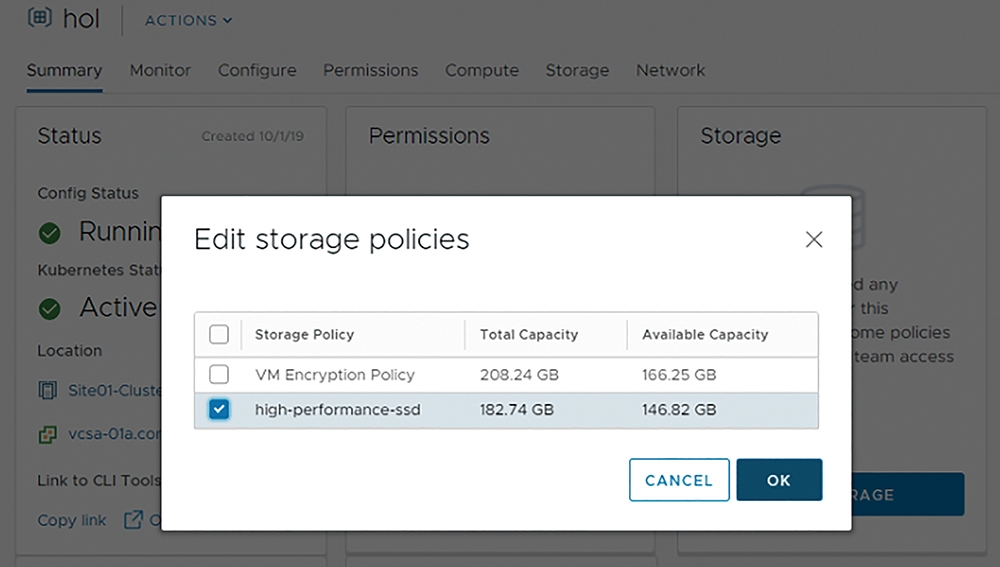This screenshot has width=1000, height=567.
Task: Click the green Running status check icon
Action: tap(50, 233)
